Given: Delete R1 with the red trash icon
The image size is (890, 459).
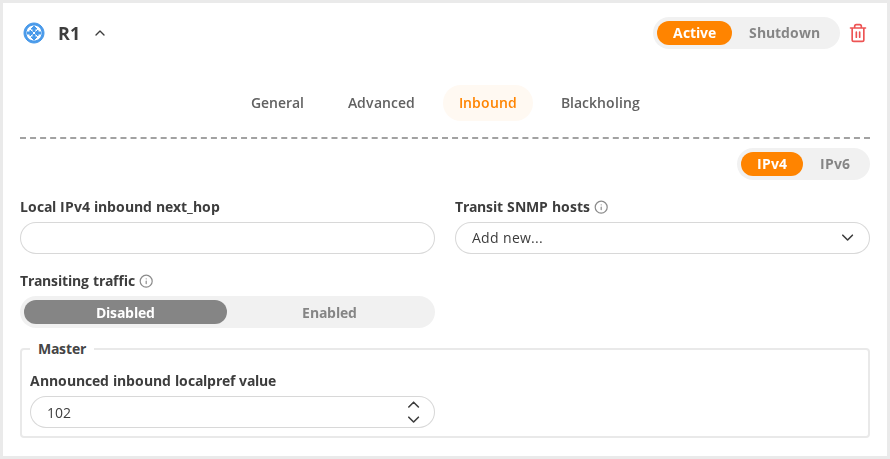Looking at the screenshot, I should (858, 33).
